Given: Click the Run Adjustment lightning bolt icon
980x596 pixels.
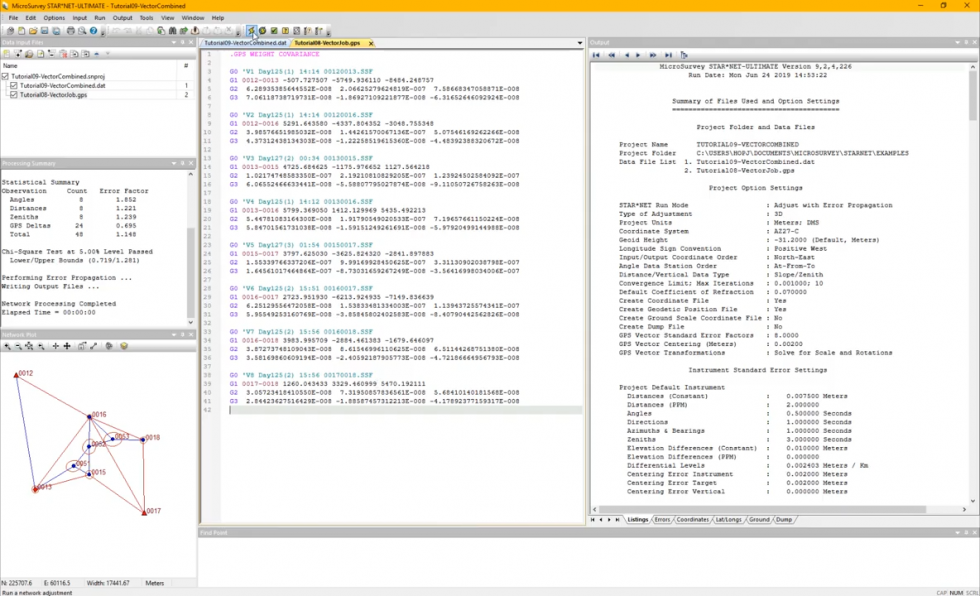Looking at the screenshot, I should pos(251,31).
